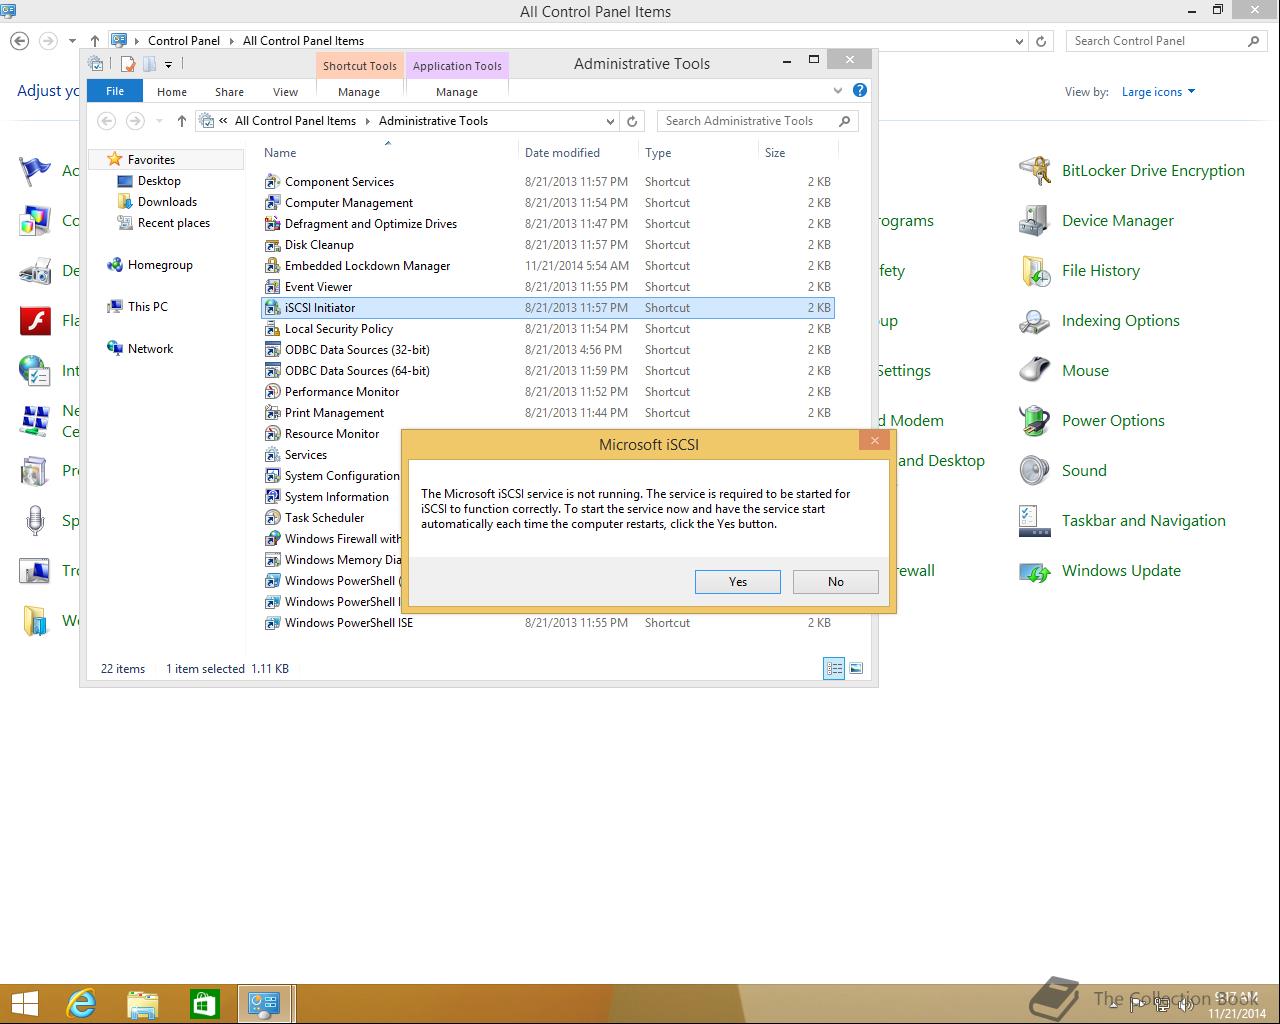1280x1024 pixels.
Task: Open the Share ribbon tab
Action: (x=229, y=92)
